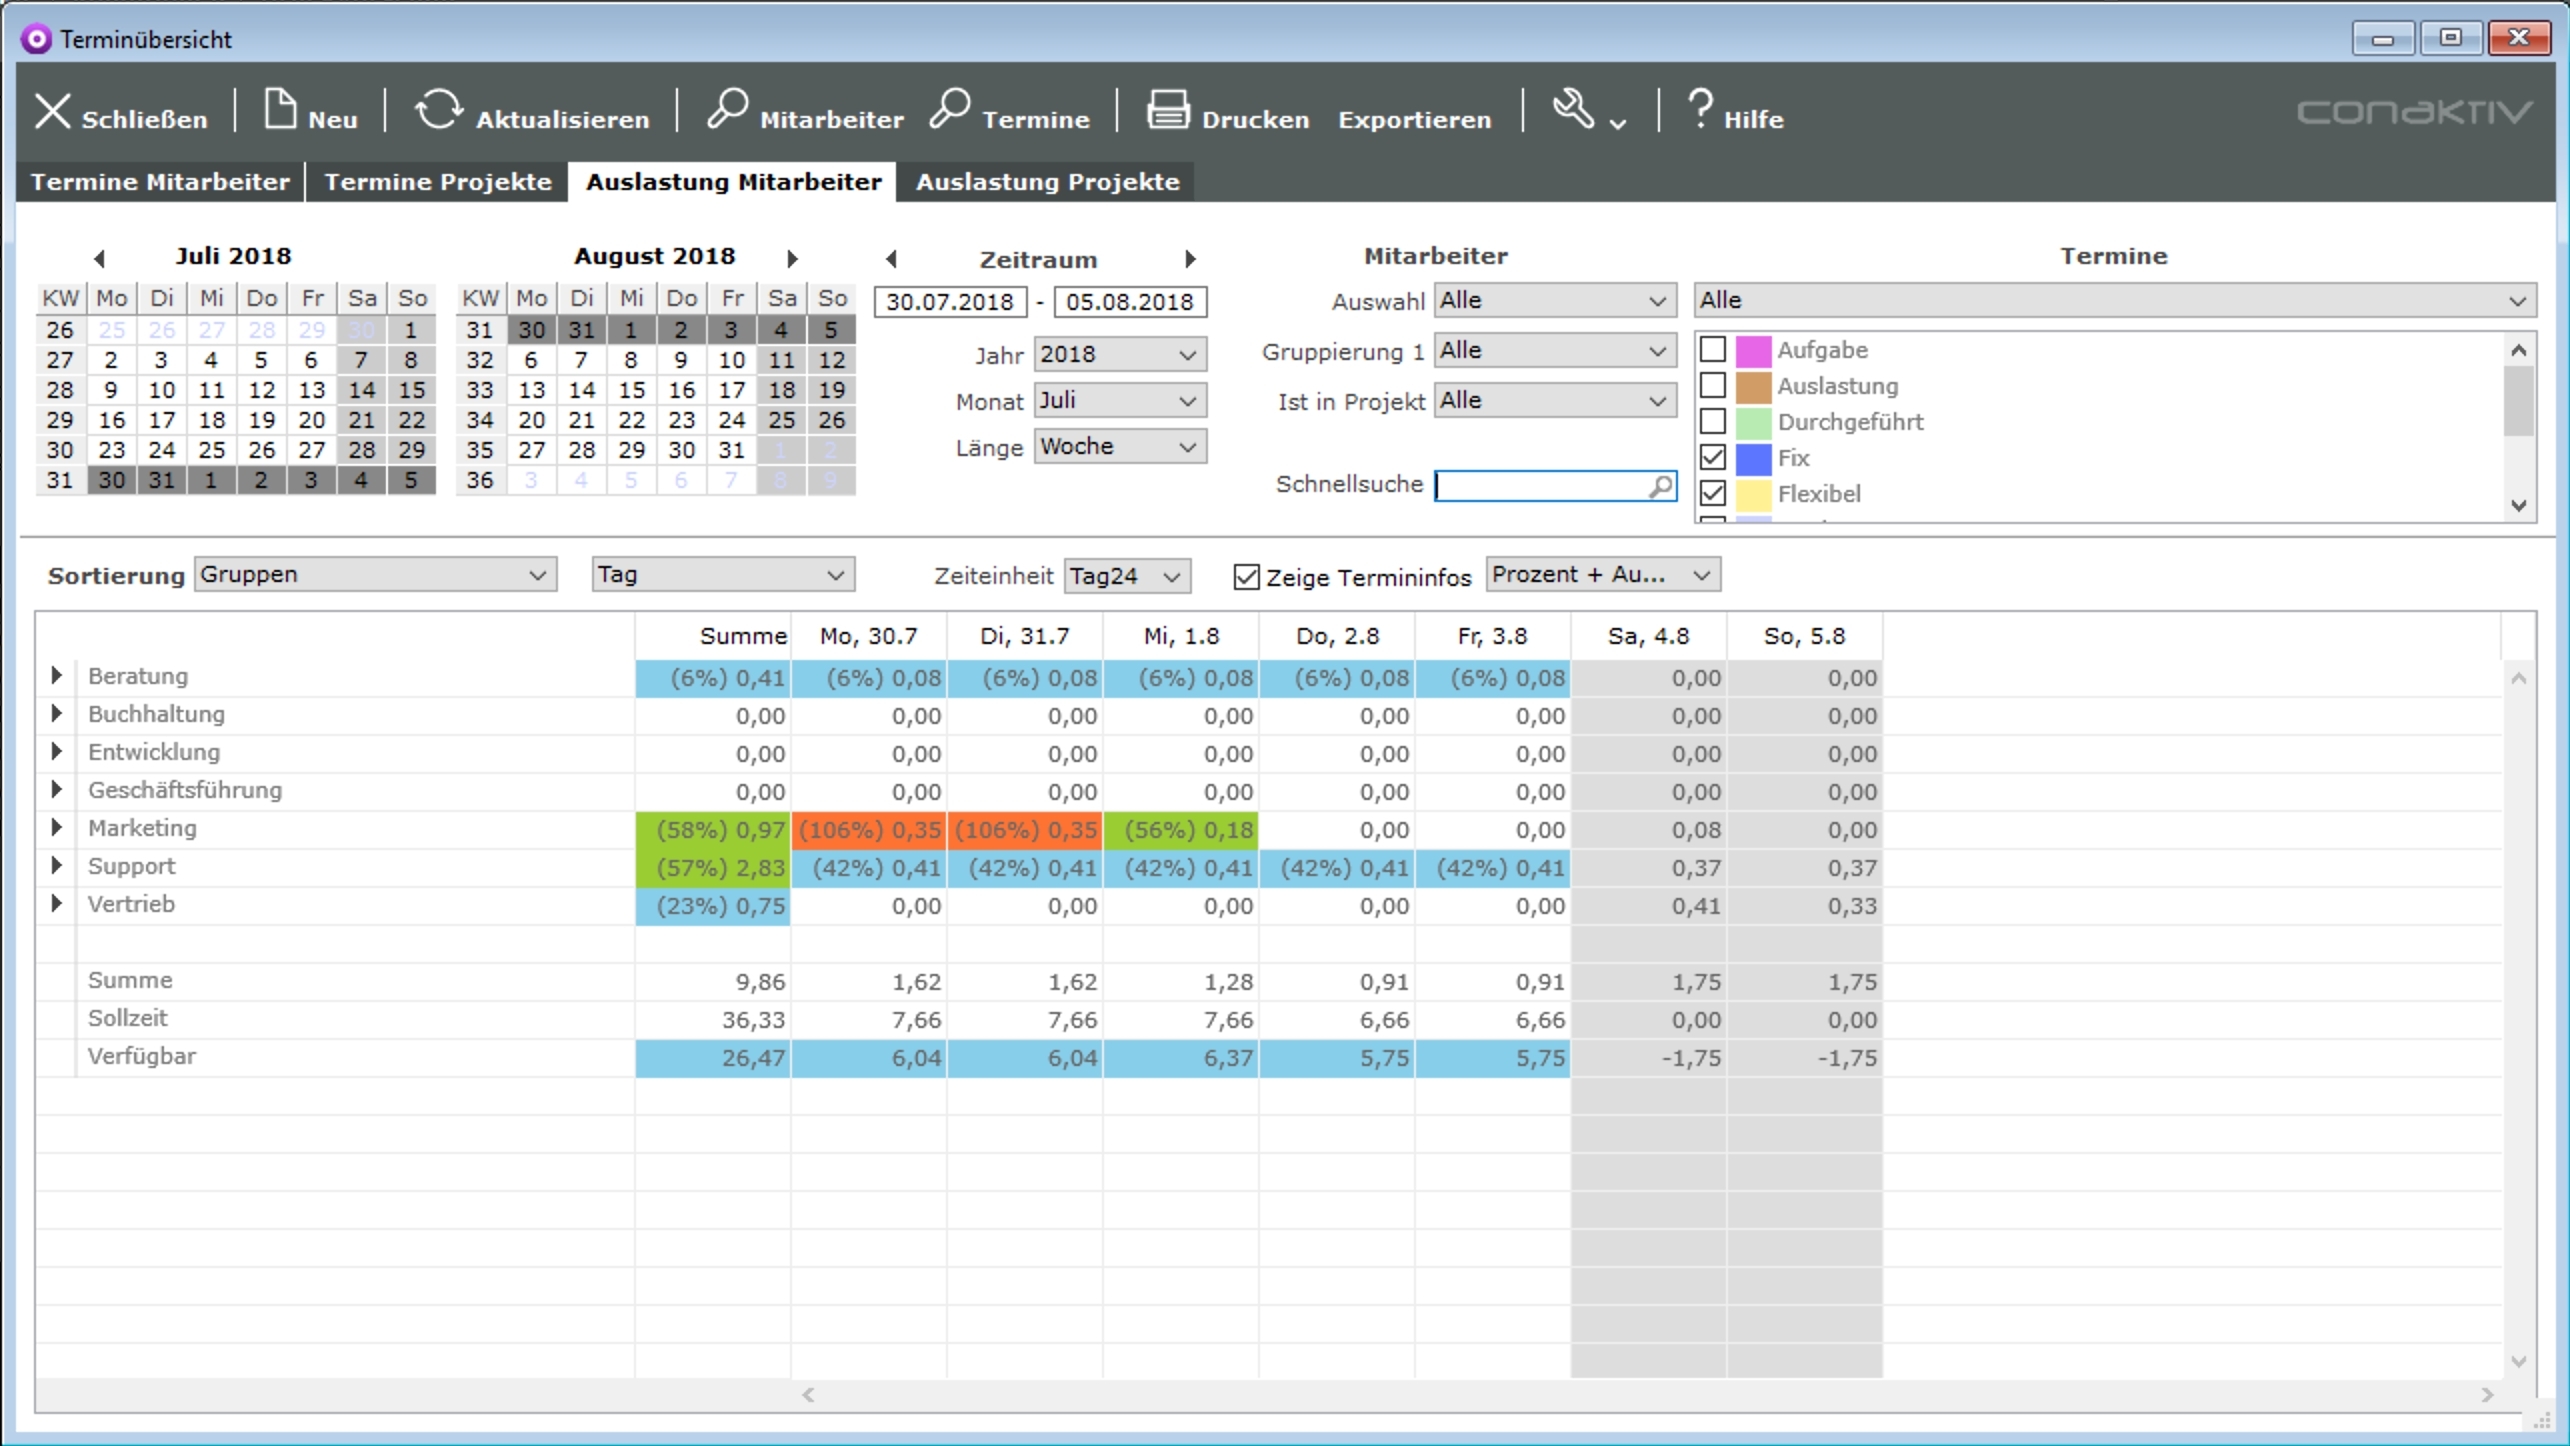Switch to Termine Projekte tab
The height and width of the screenshot is (1446, 2570).
(437, 182)
